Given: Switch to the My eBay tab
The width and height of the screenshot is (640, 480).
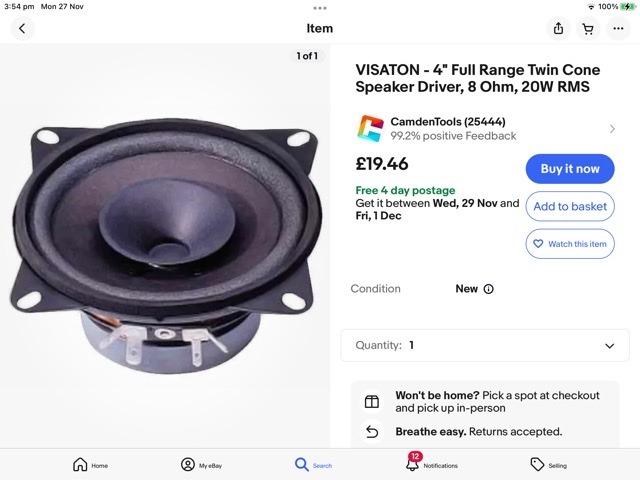Looking at the screenshot, I should pos(201,465).
